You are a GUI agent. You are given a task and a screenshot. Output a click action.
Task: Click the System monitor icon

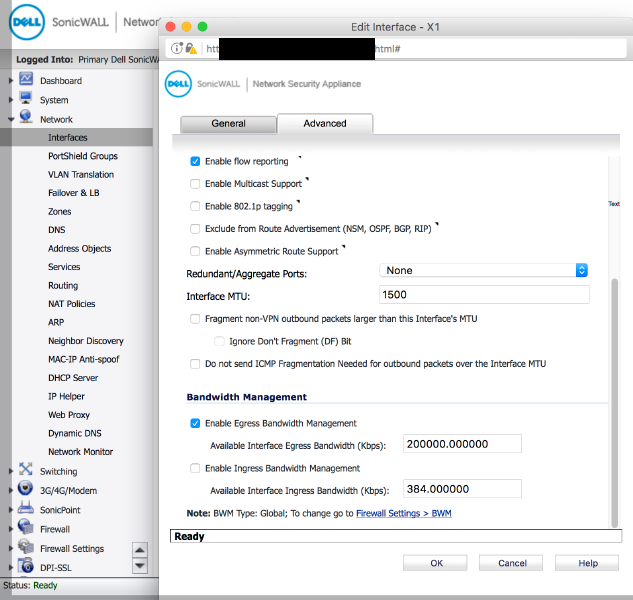25,100
